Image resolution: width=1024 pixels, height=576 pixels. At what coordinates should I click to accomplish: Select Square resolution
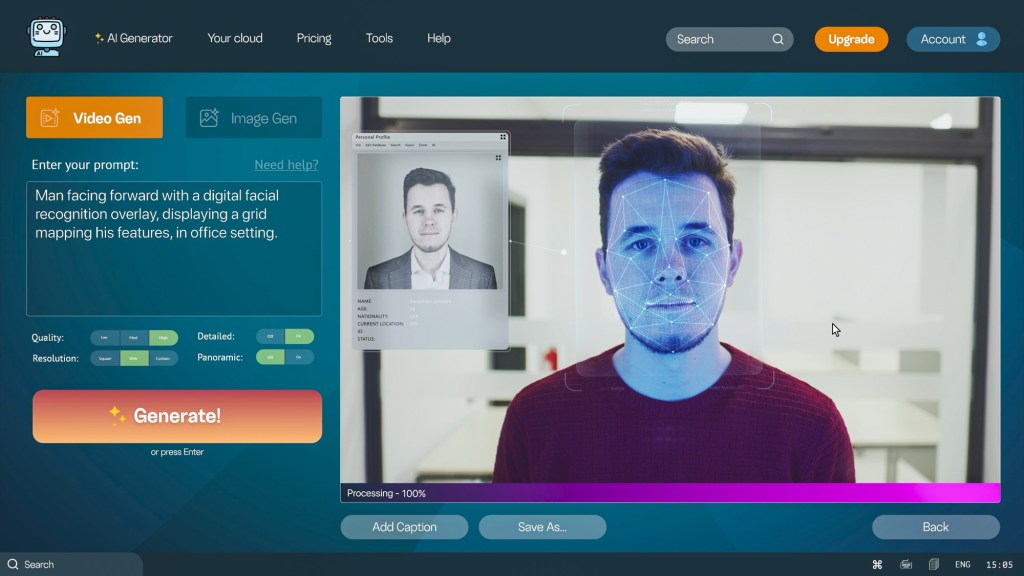[x=104, y=358]
